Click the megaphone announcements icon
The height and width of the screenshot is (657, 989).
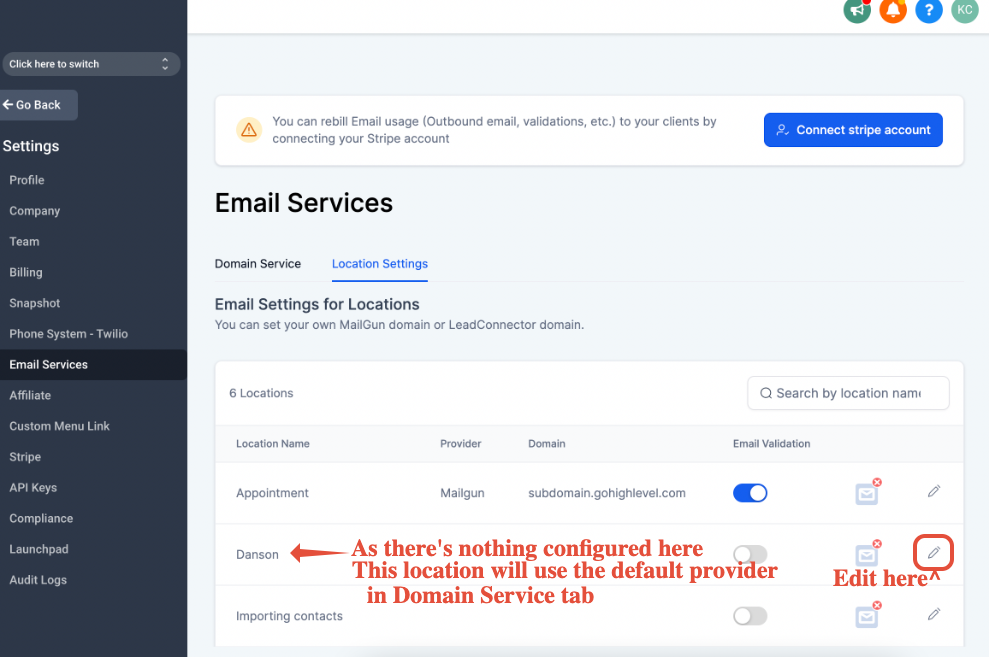tap(856, 10)
